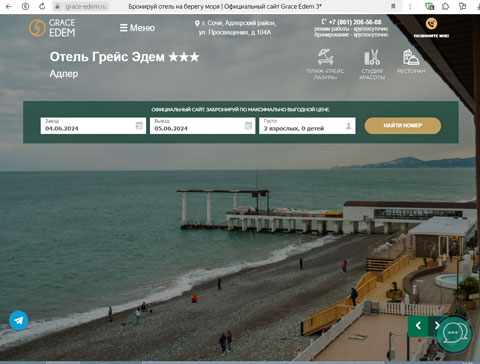Click the Заезд check-in date field
The image size is (480, 364).
pyautogui.click(x=93, y=126)
